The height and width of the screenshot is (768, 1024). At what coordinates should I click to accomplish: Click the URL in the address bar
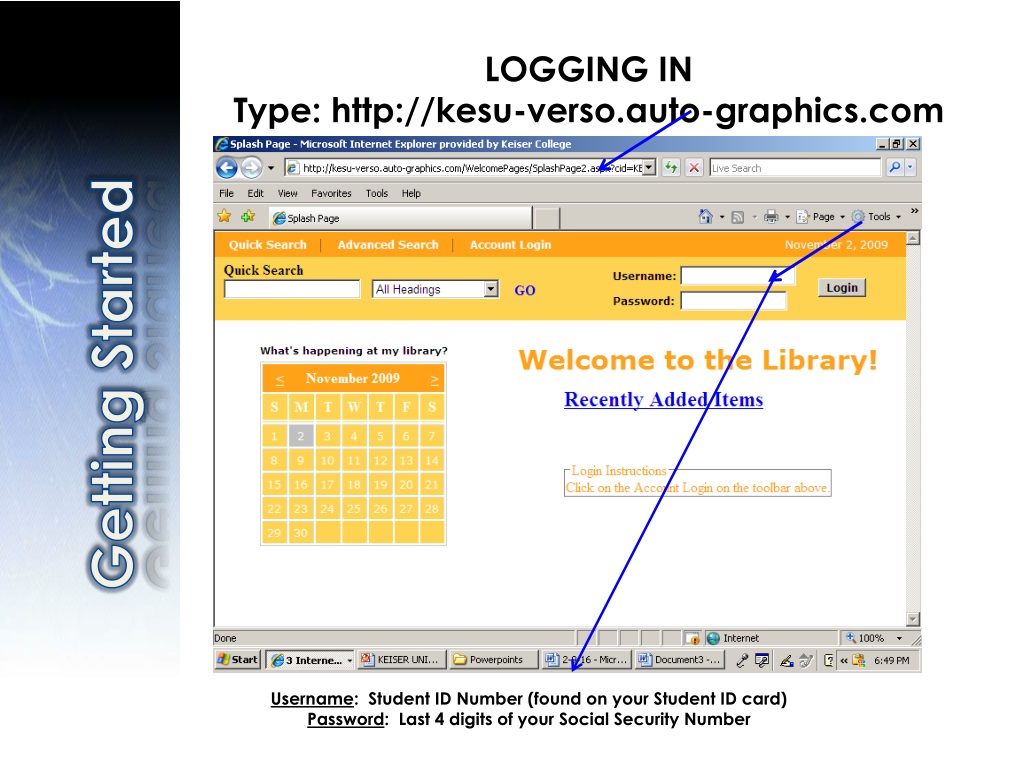pyautogui.click(x=472, y=168)
